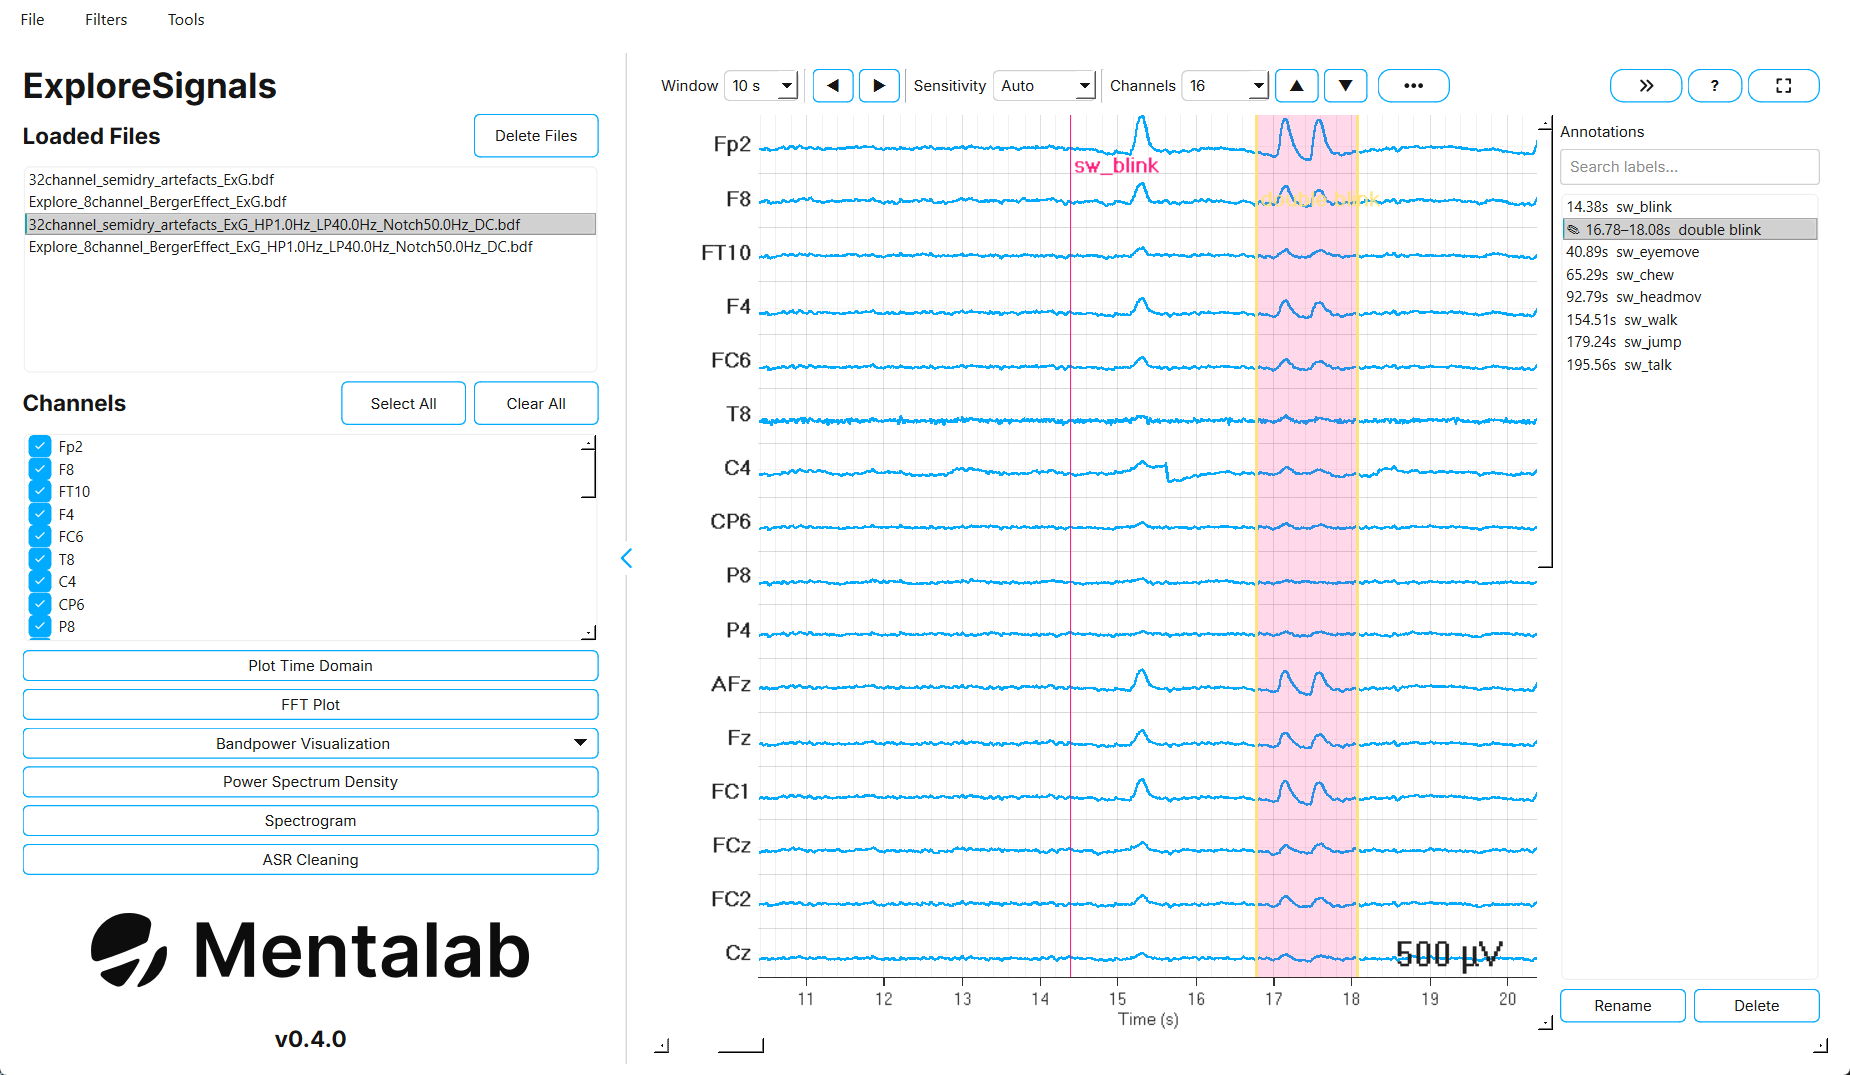Click the FFT Plot button
1850x1075 pixels.
(310, 704)
